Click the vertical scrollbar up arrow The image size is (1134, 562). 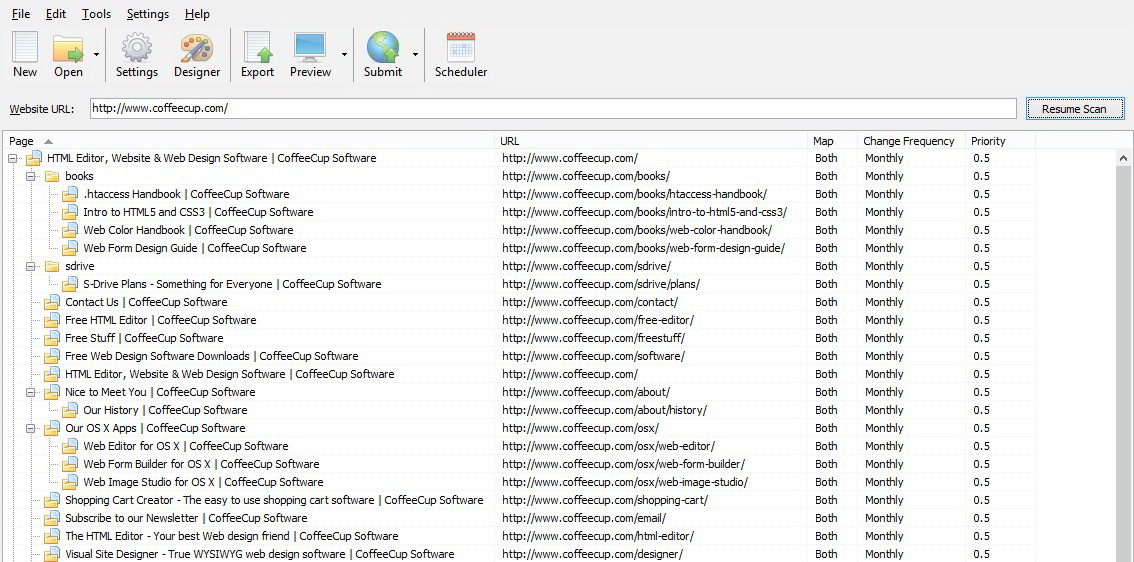(1124, 158)
